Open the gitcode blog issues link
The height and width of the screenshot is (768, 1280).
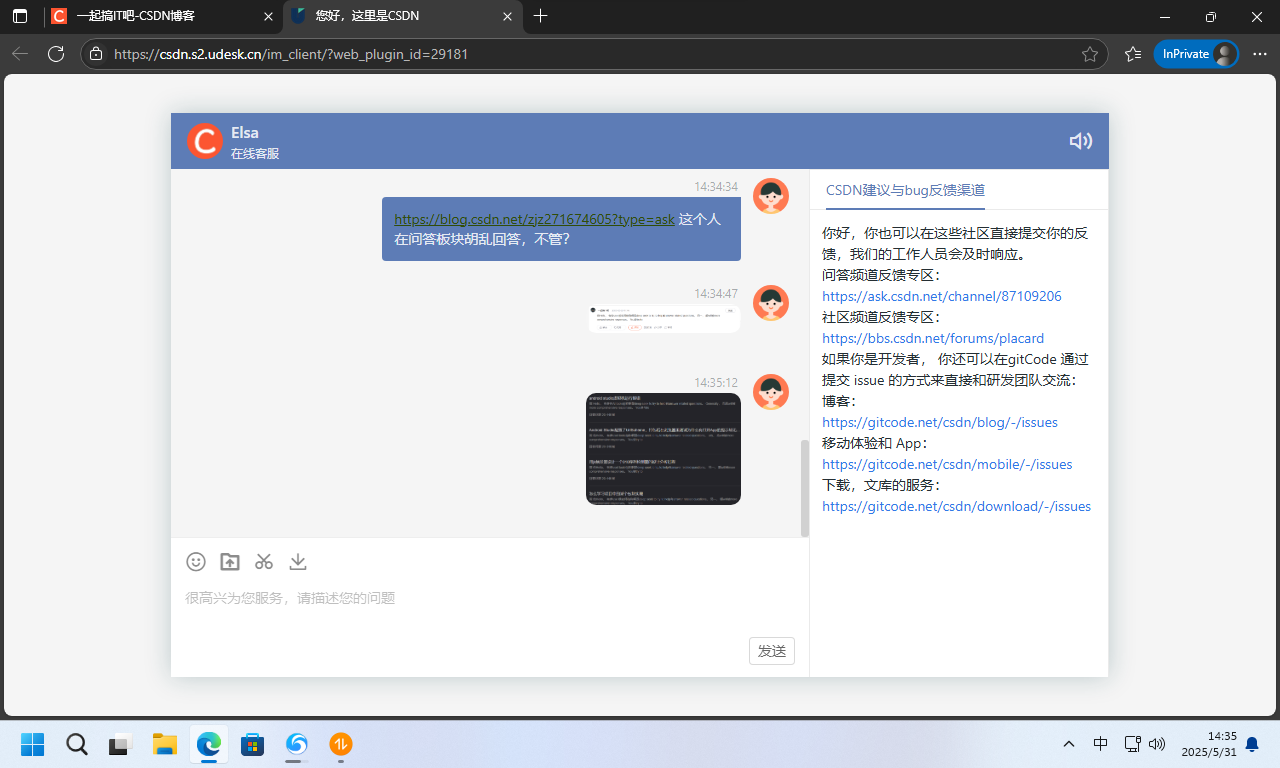tap(940, 422)
